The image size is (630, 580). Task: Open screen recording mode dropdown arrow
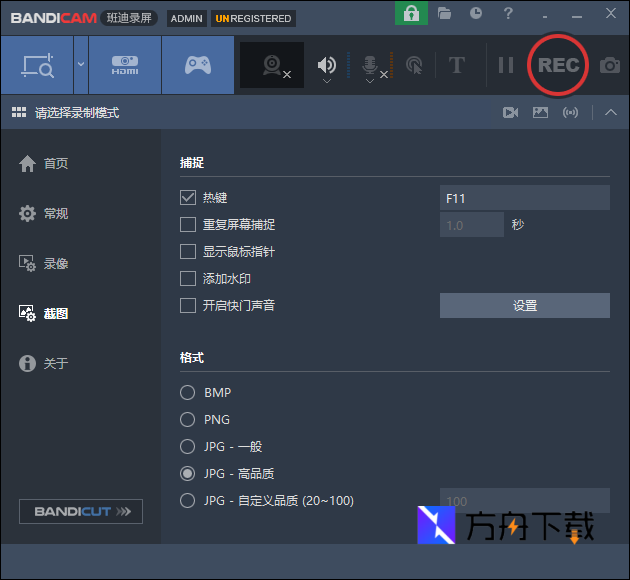[81, 65]
